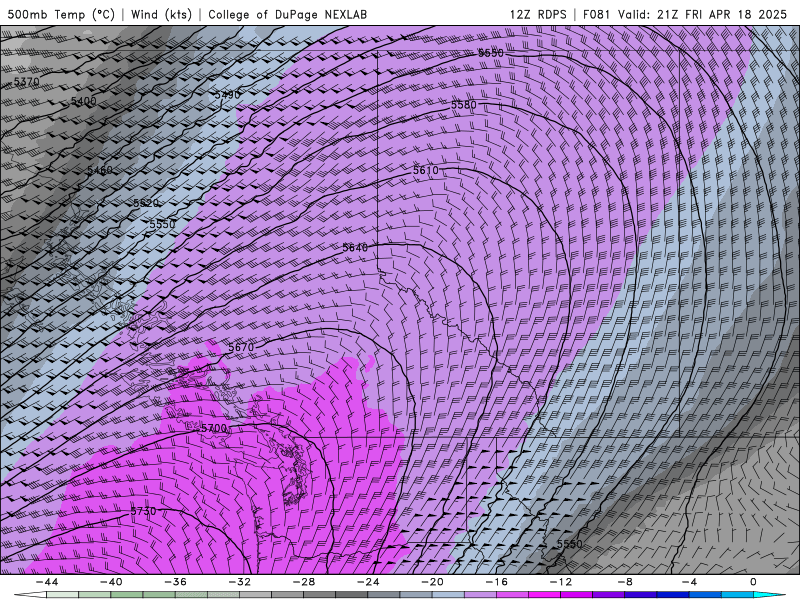Click the 5460 height contour label
This screenshot has height=600, width=800.
point(99,170)
